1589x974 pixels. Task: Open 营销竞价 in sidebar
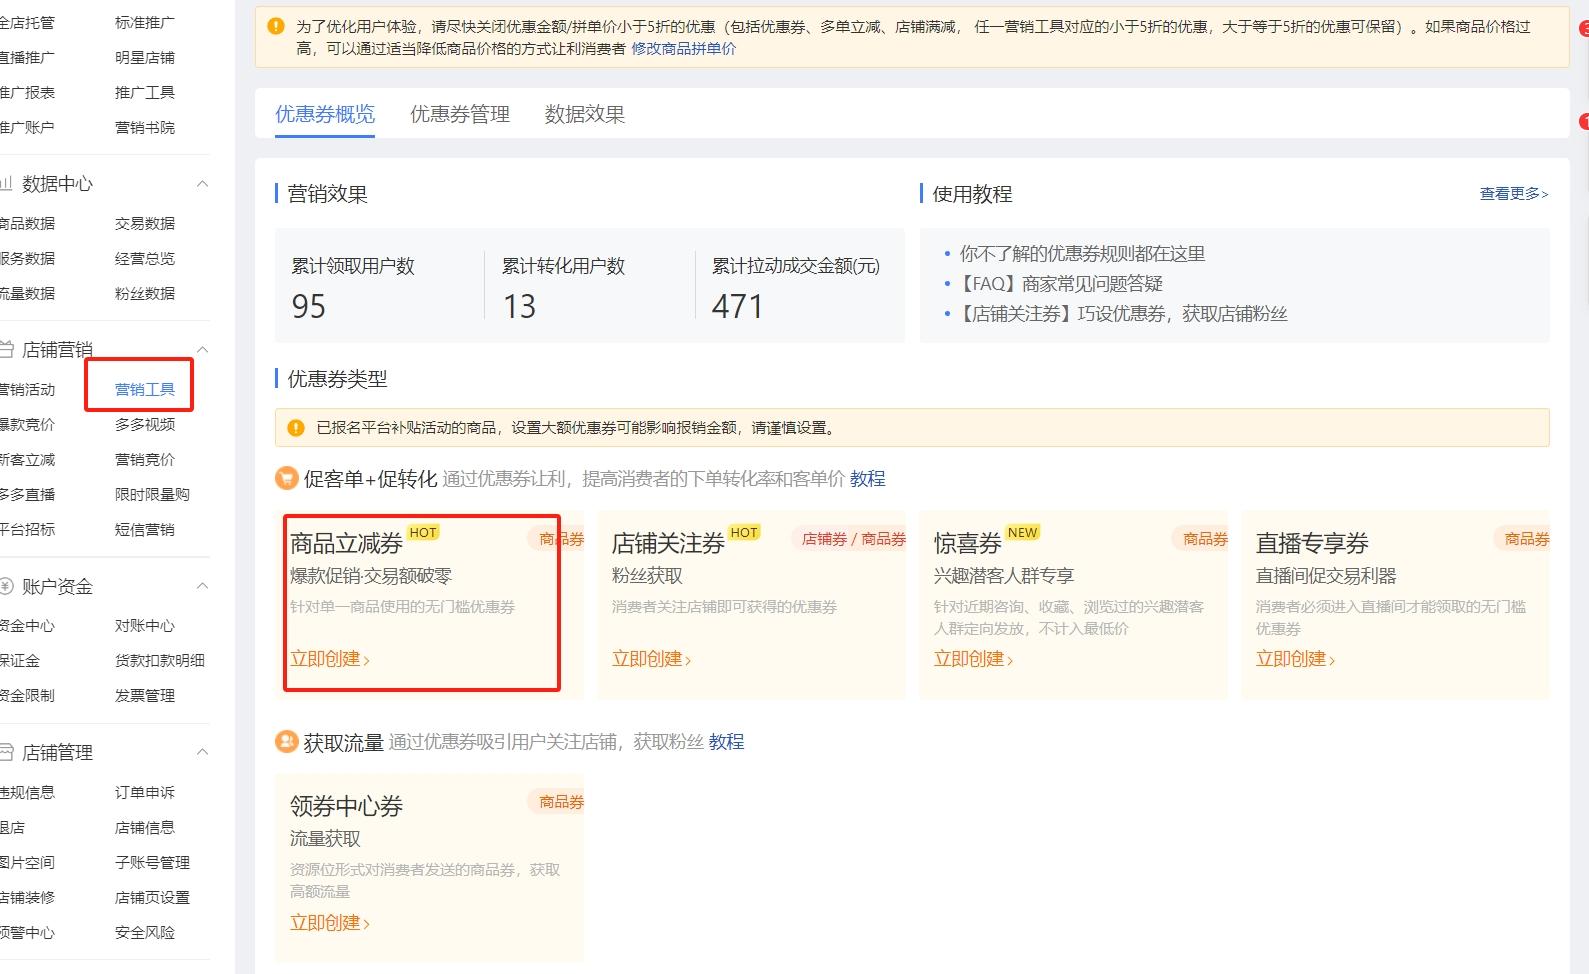pyautogui.click(x=145, y=459)
